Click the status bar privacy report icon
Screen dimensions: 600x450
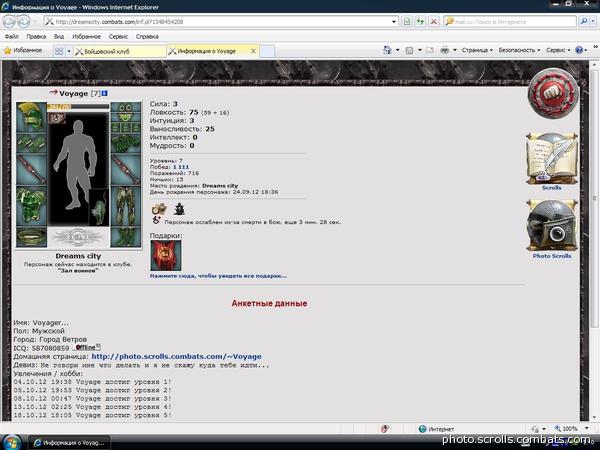point(385,429)
